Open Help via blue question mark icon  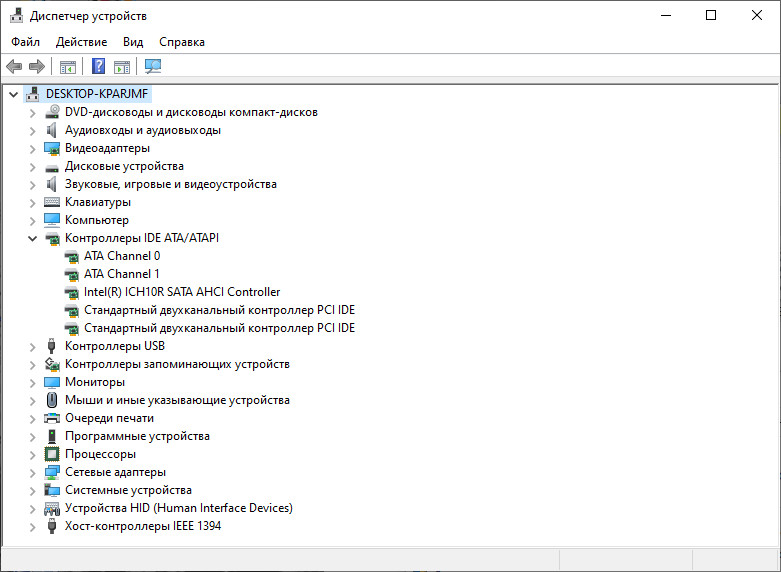pyautogui.click(x=99, y=66)
